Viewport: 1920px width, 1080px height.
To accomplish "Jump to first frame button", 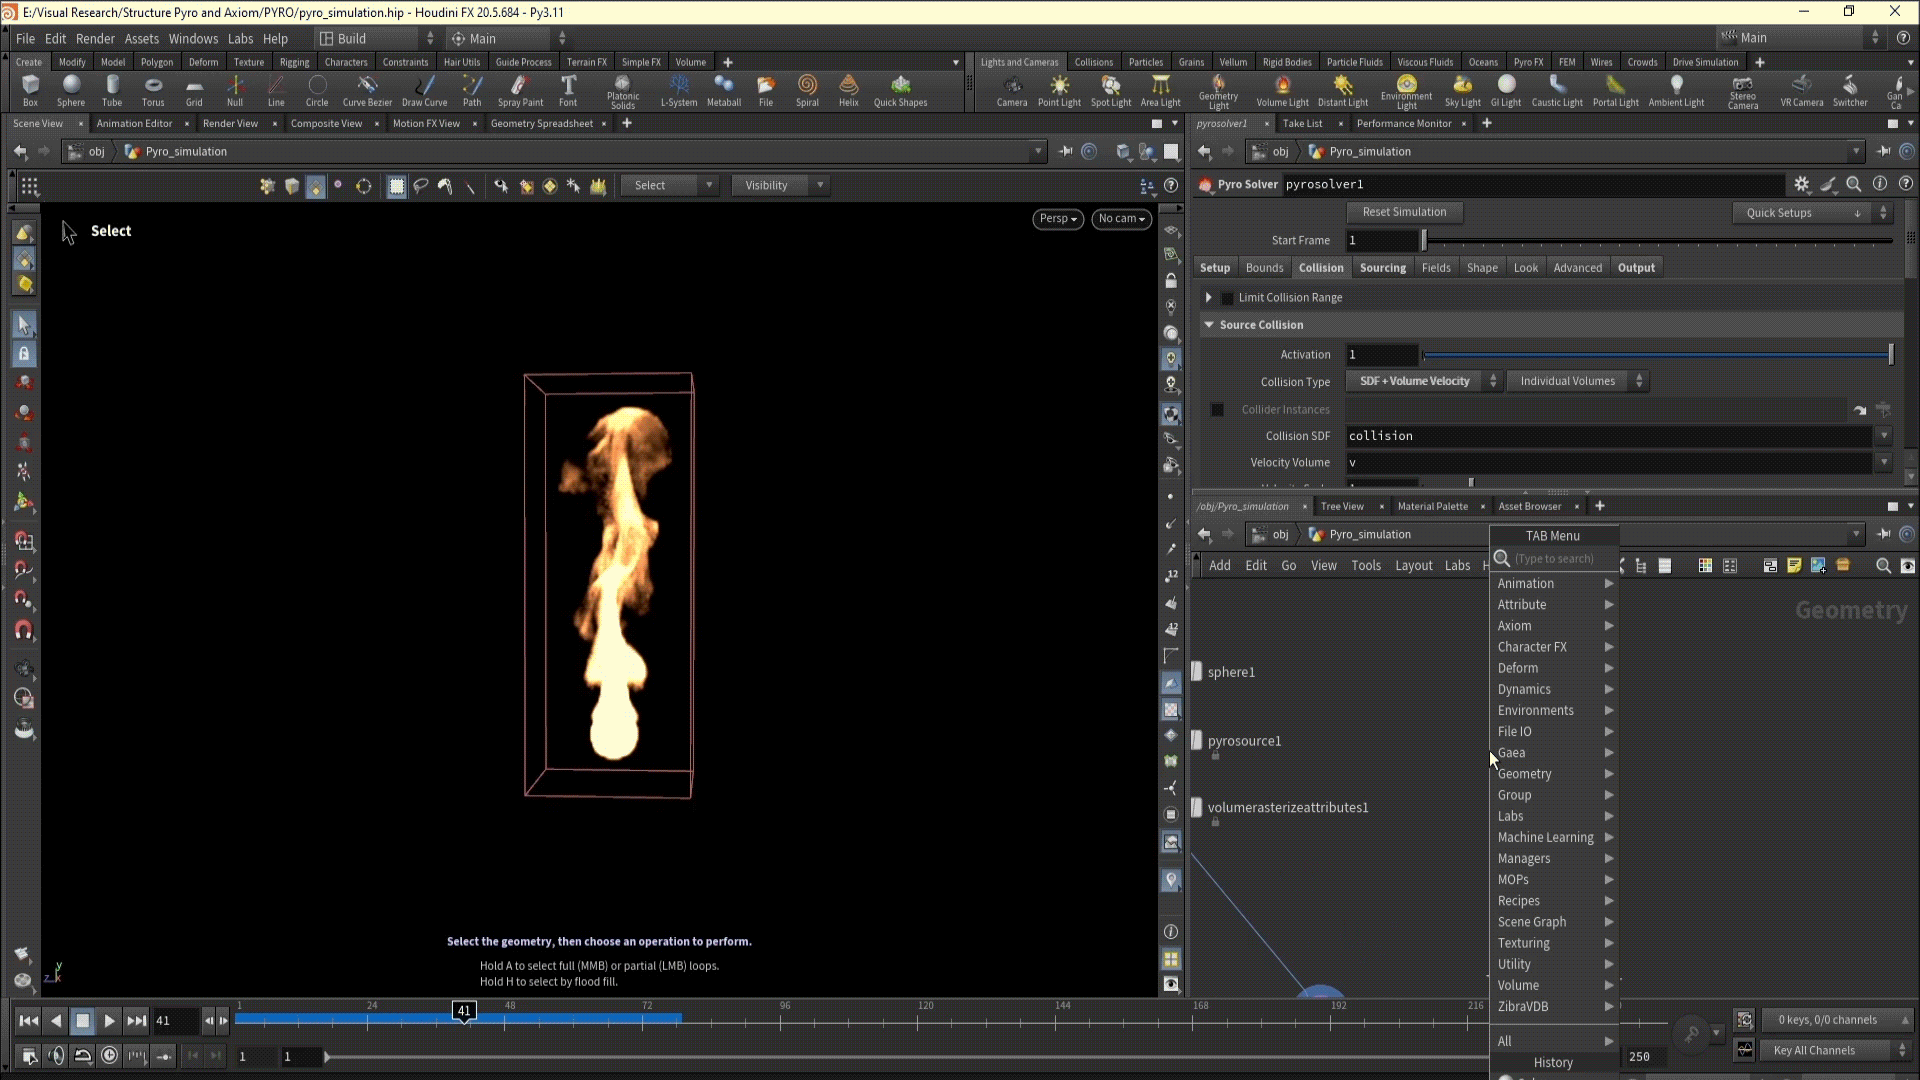I will pos(28,1021).
